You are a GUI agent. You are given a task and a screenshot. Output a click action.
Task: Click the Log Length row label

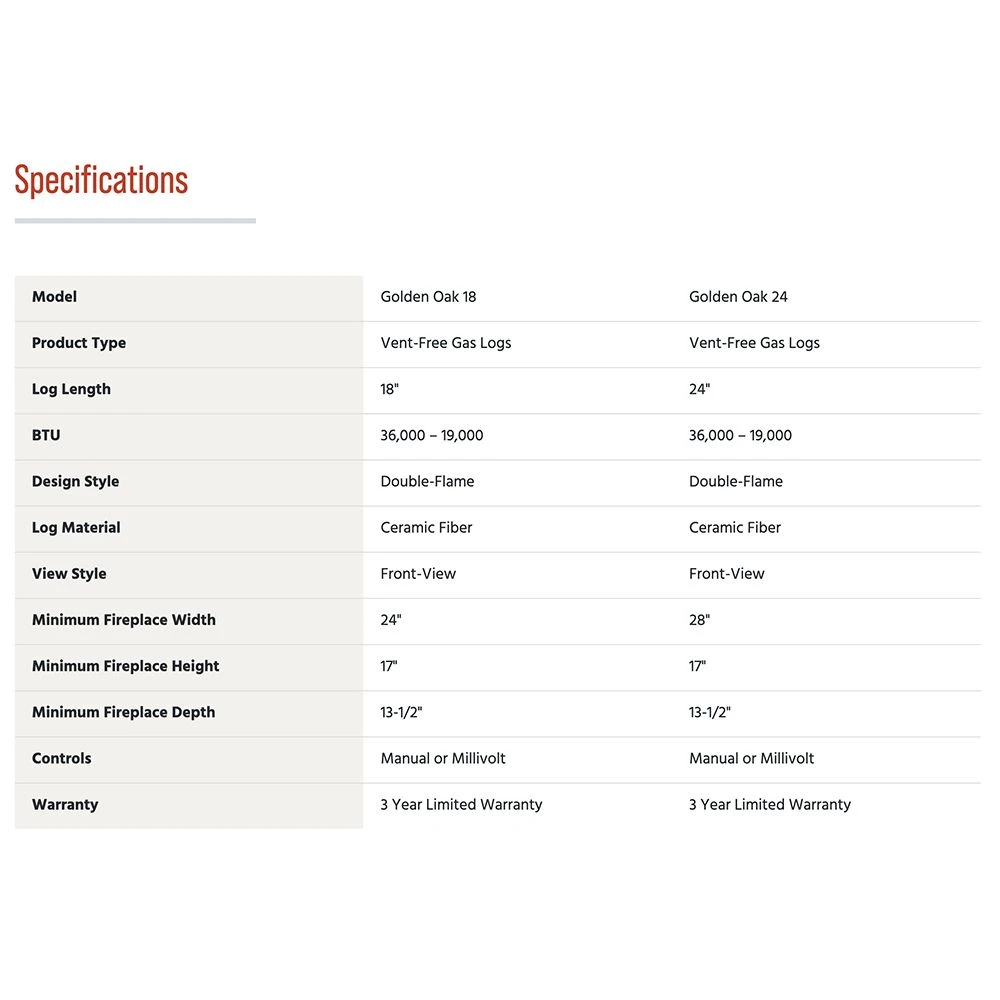coord(71,389)
